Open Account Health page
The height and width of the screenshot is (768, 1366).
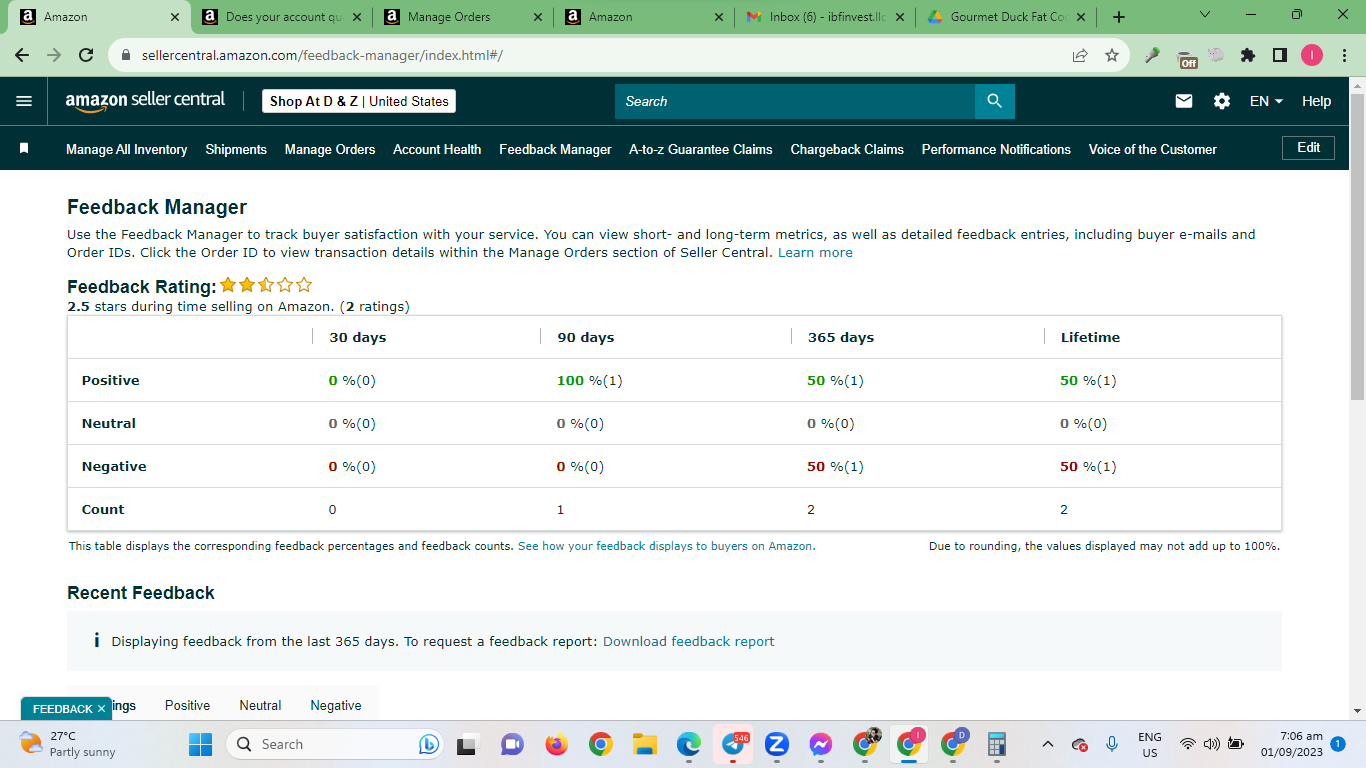point(437,149)
